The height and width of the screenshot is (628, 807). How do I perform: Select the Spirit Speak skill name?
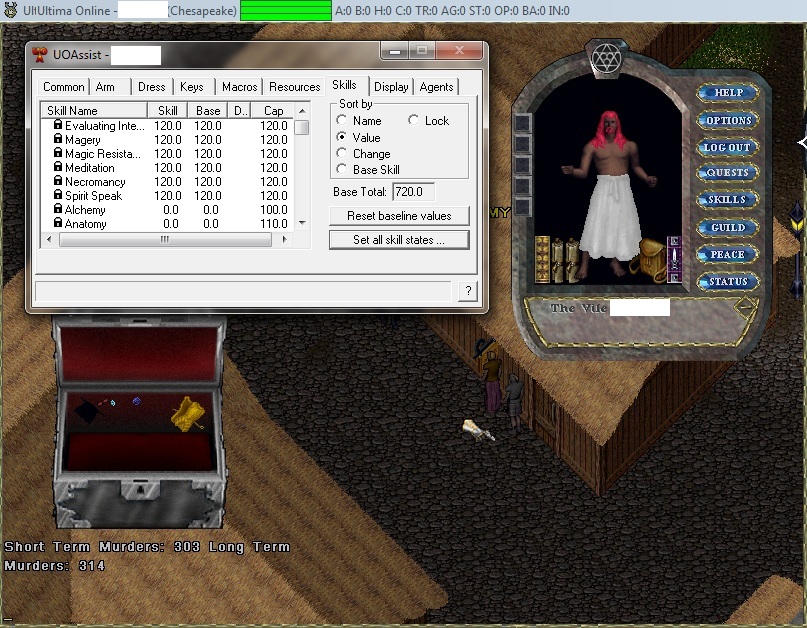click(x=93, y=196)
